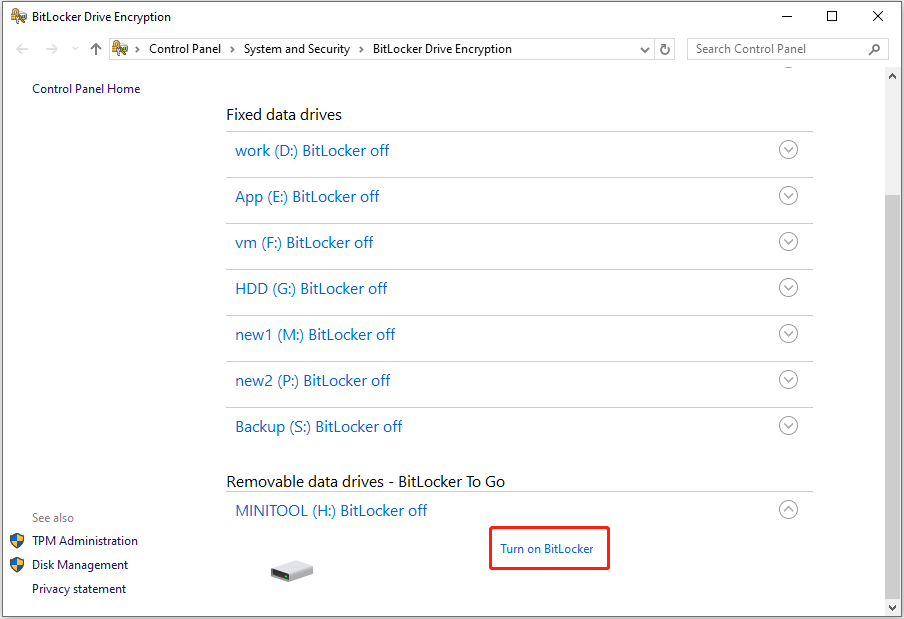The width and height of the screenshot is (904, 619).
Task: Click the Search Control Panel field
Action: [775, 49]
